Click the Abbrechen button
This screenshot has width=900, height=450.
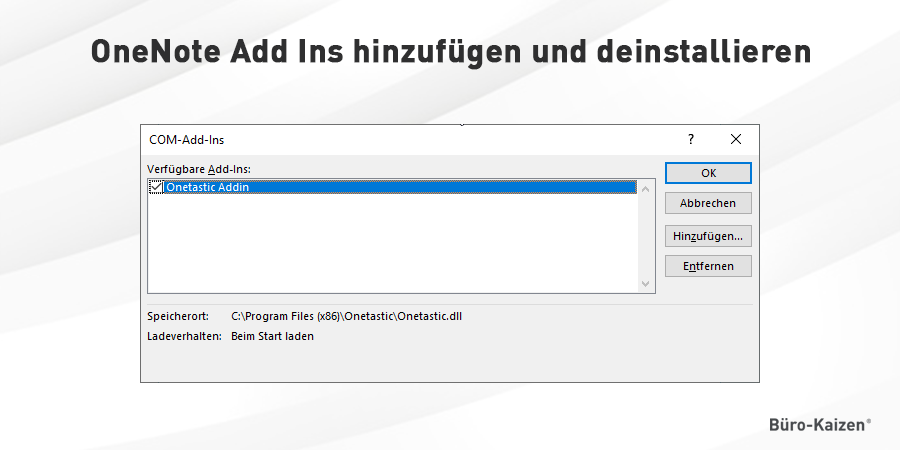tap(708, 203)
